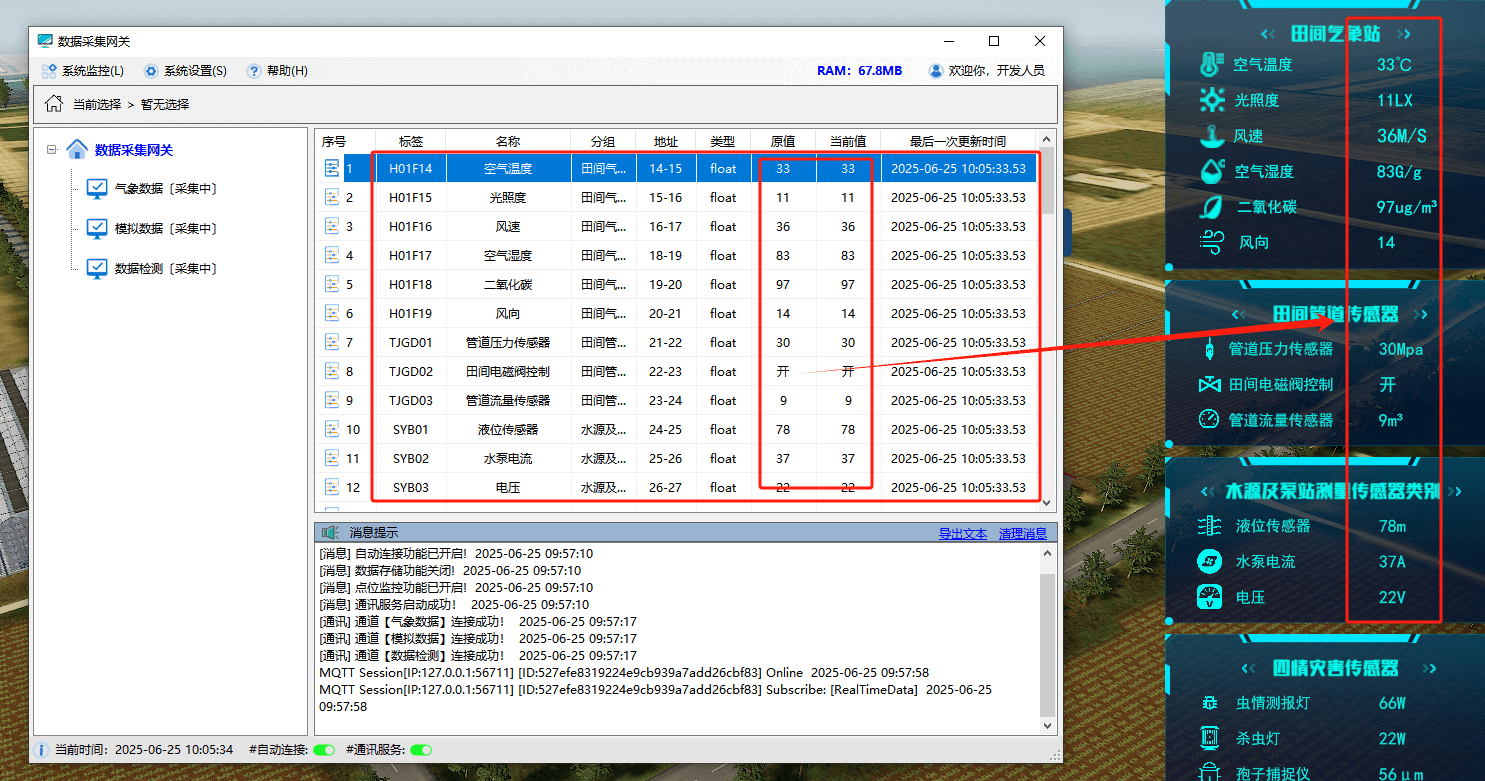Click the 清理消息 link
The image size is (1485, 781).
click(1022, 533)
